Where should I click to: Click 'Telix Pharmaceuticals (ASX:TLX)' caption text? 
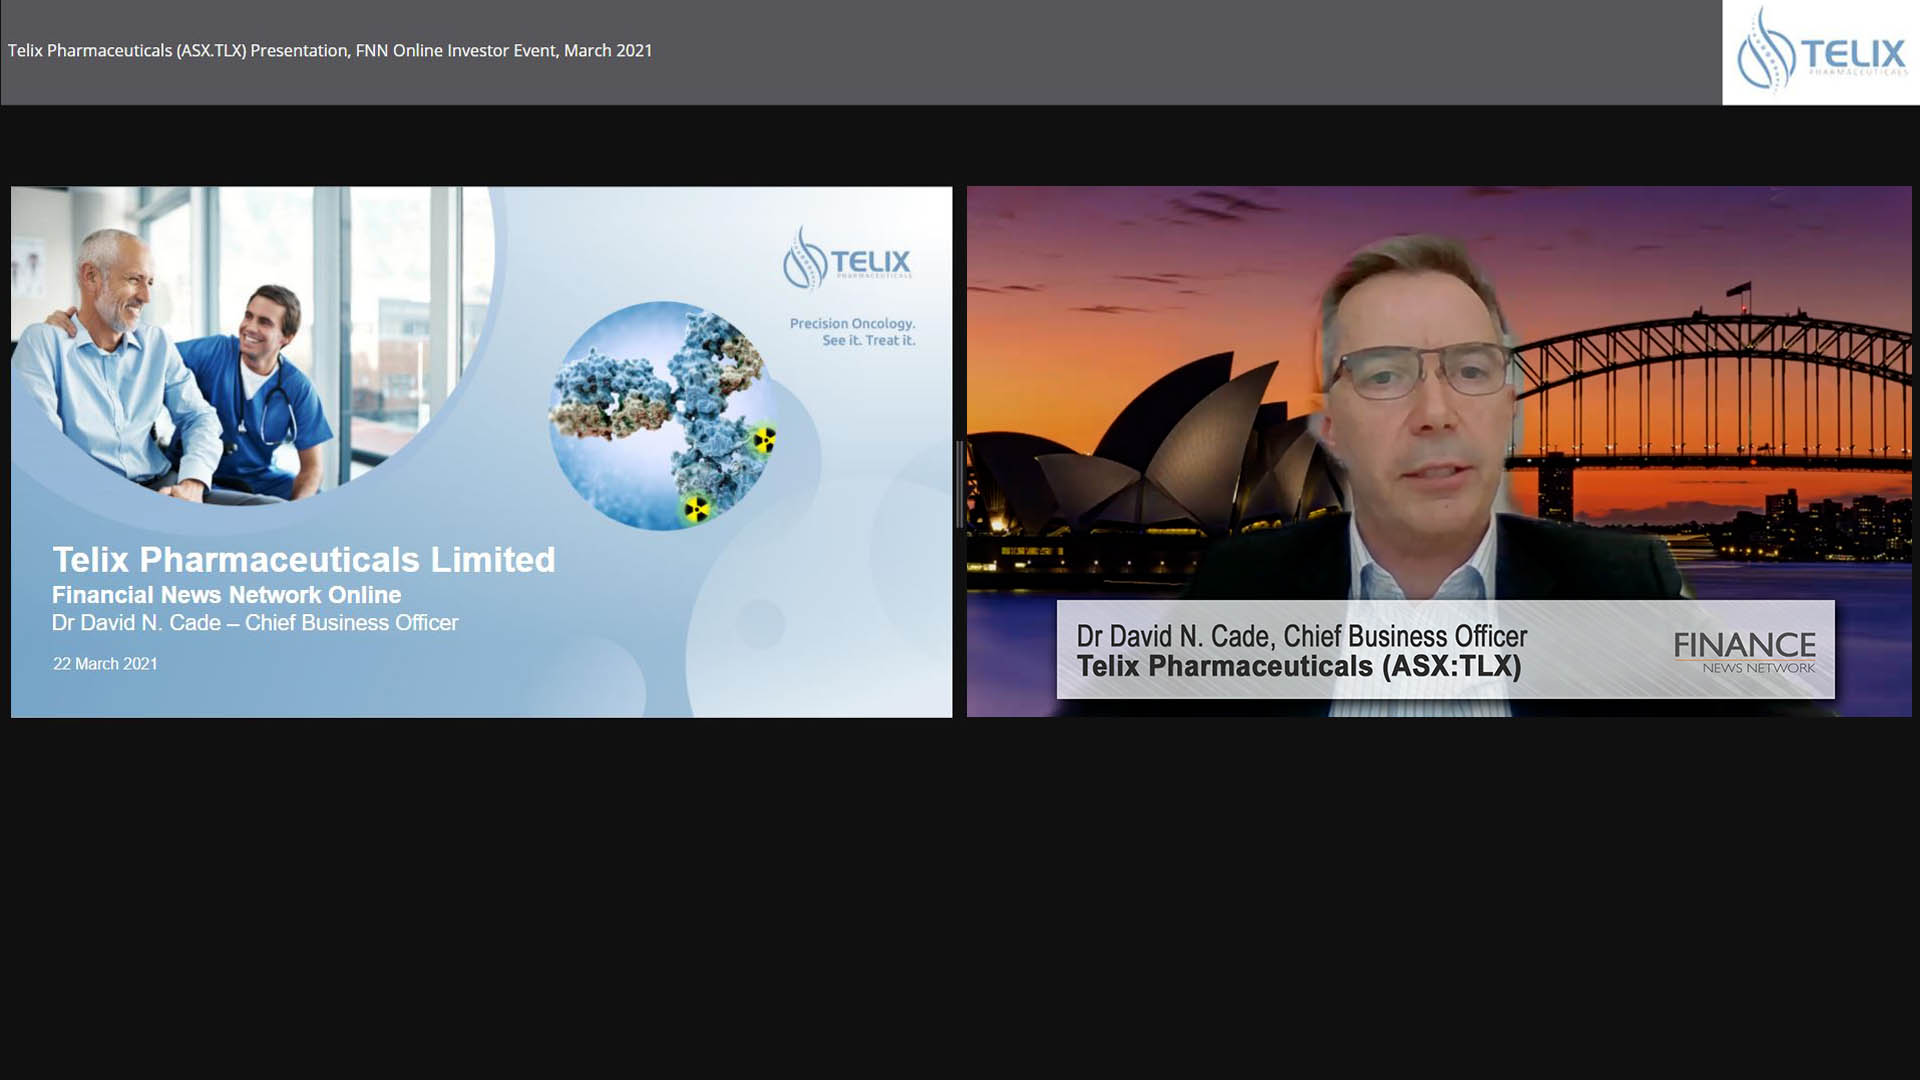point(1298,667)
